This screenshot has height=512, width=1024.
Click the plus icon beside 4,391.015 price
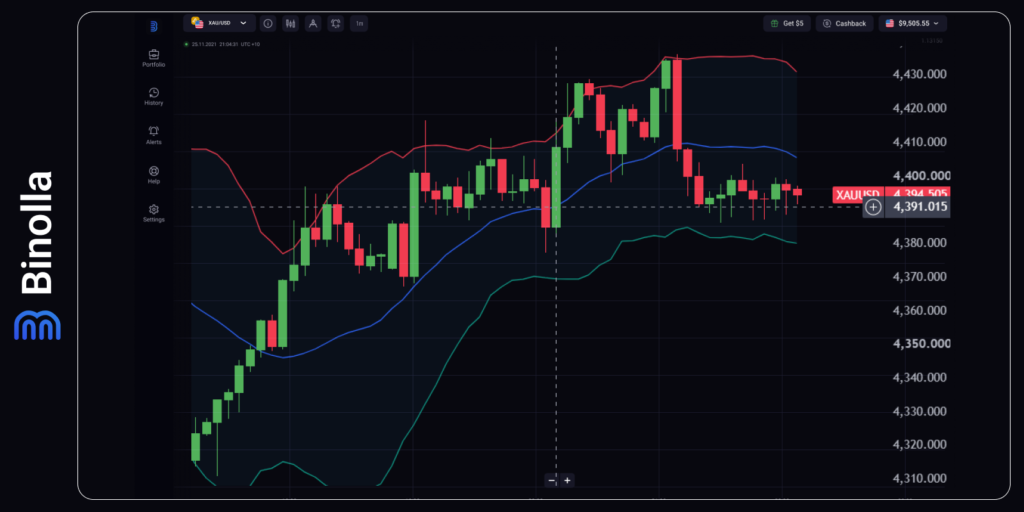pos(873,208)
